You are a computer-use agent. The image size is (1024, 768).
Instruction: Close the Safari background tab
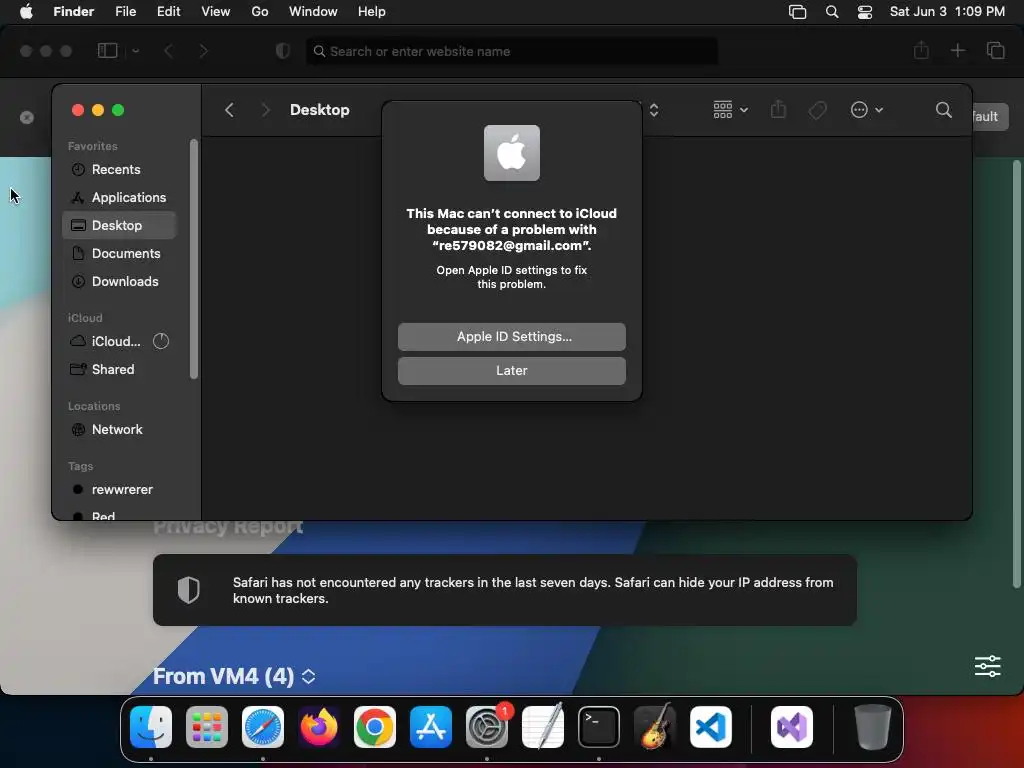[27, 118]
